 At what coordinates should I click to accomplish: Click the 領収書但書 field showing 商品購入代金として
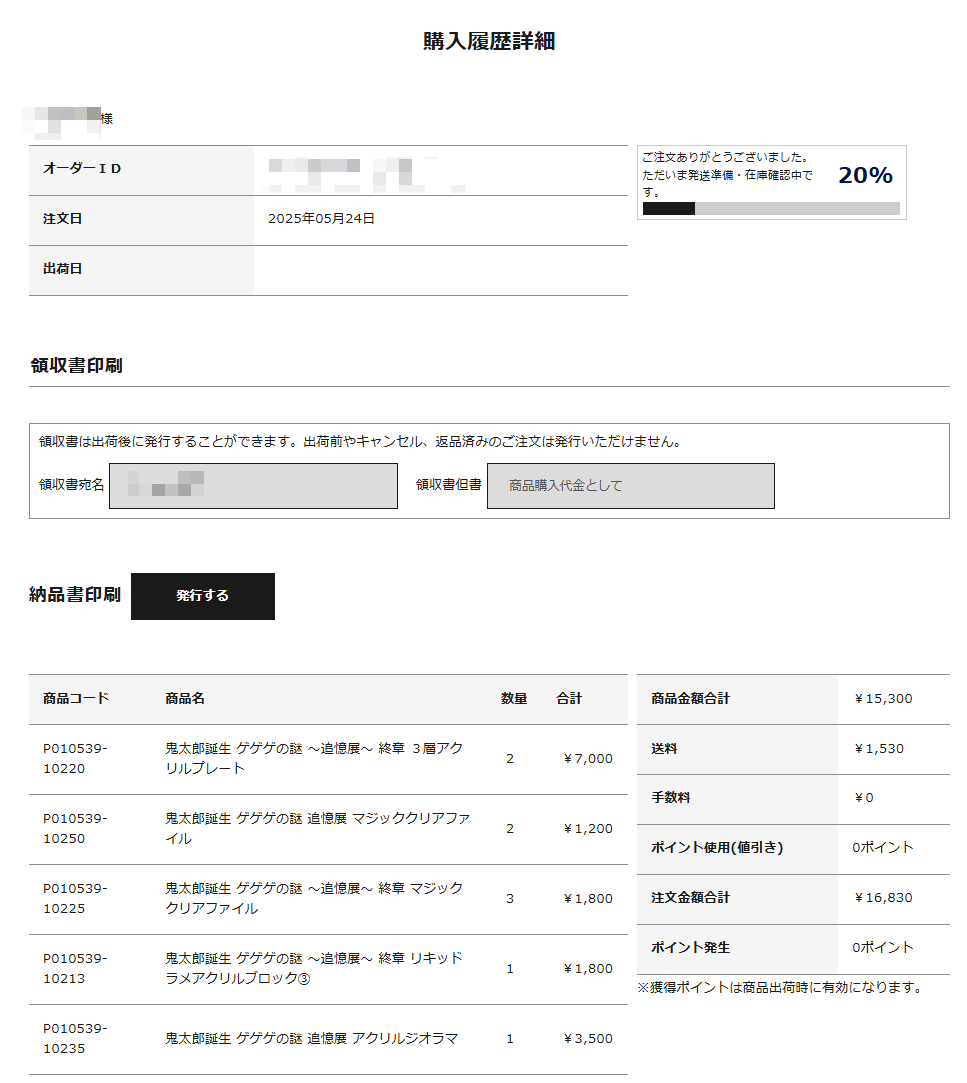[x=630, y=486]
